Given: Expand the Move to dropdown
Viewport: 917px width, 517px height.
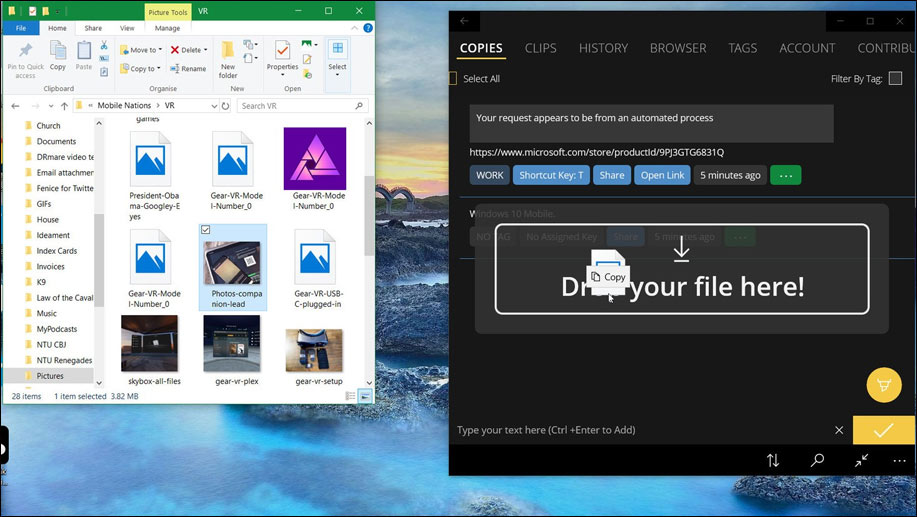Looking at the screenshot, I should coord(160,50).
